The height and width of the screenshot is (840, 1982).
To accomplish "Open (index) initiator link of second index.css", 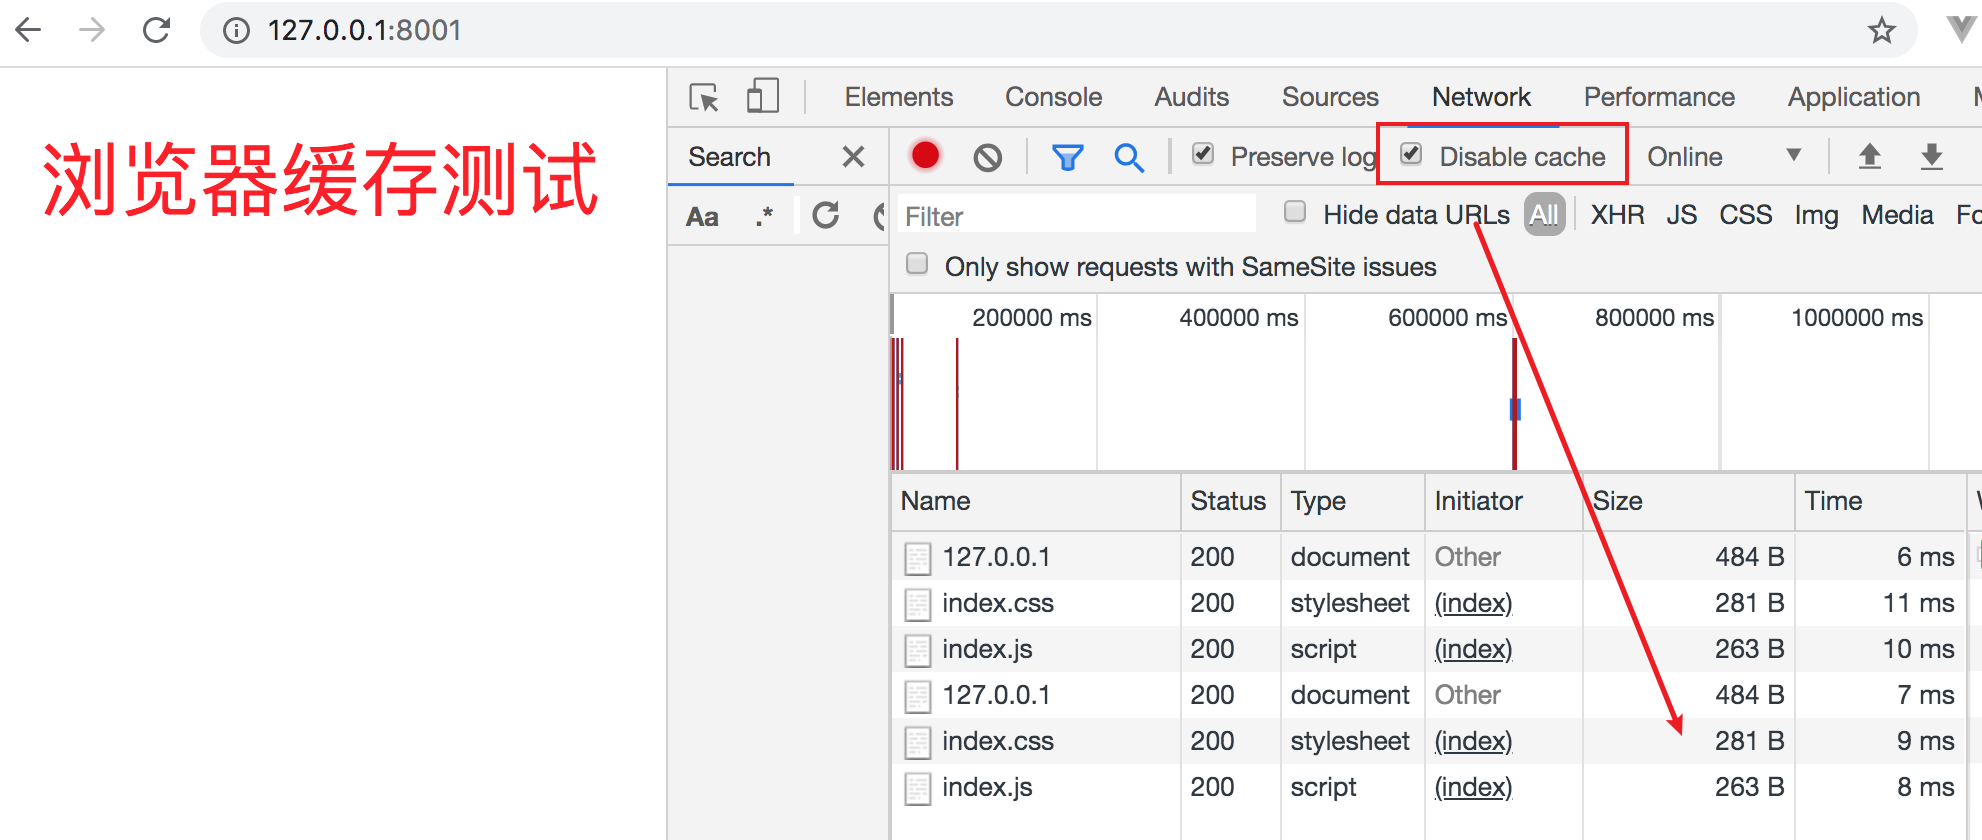I will pyautogui.click(x=1473, y=741).
